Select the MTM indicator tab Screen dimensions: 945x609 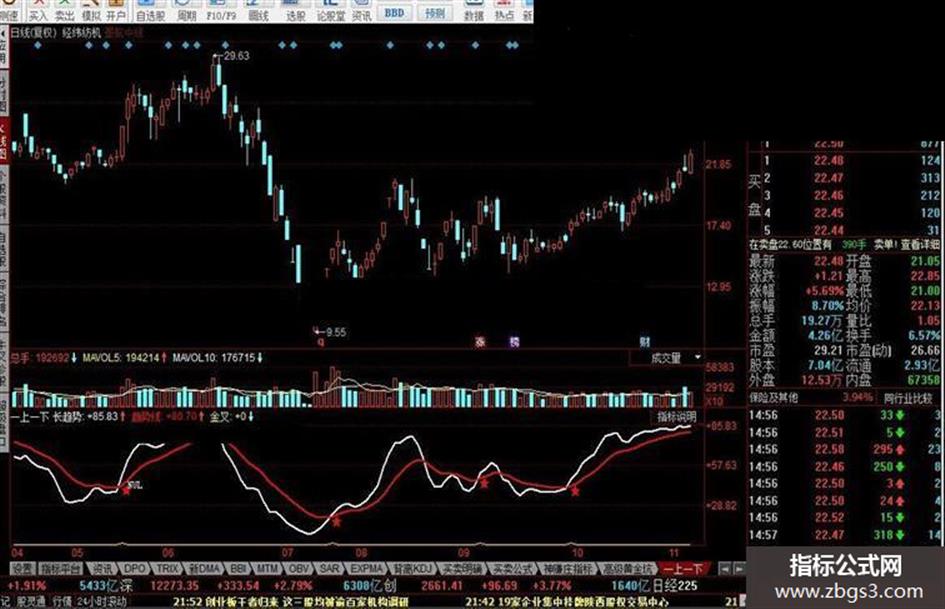pyautogui.click(x=267, y=569)
